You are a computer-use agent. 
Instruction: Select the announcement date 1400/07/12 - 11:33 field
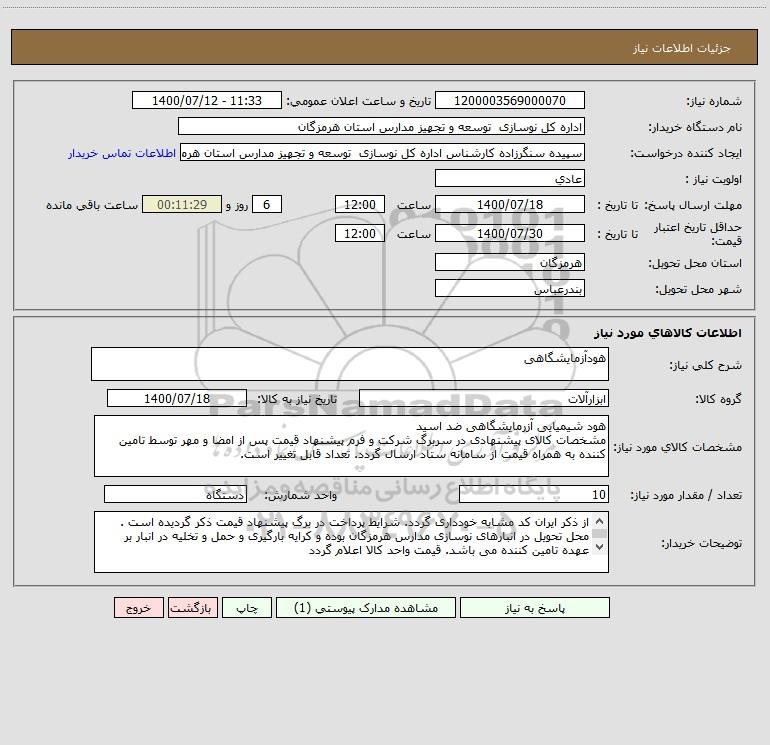pyautogui.click(x=207, y=100)
